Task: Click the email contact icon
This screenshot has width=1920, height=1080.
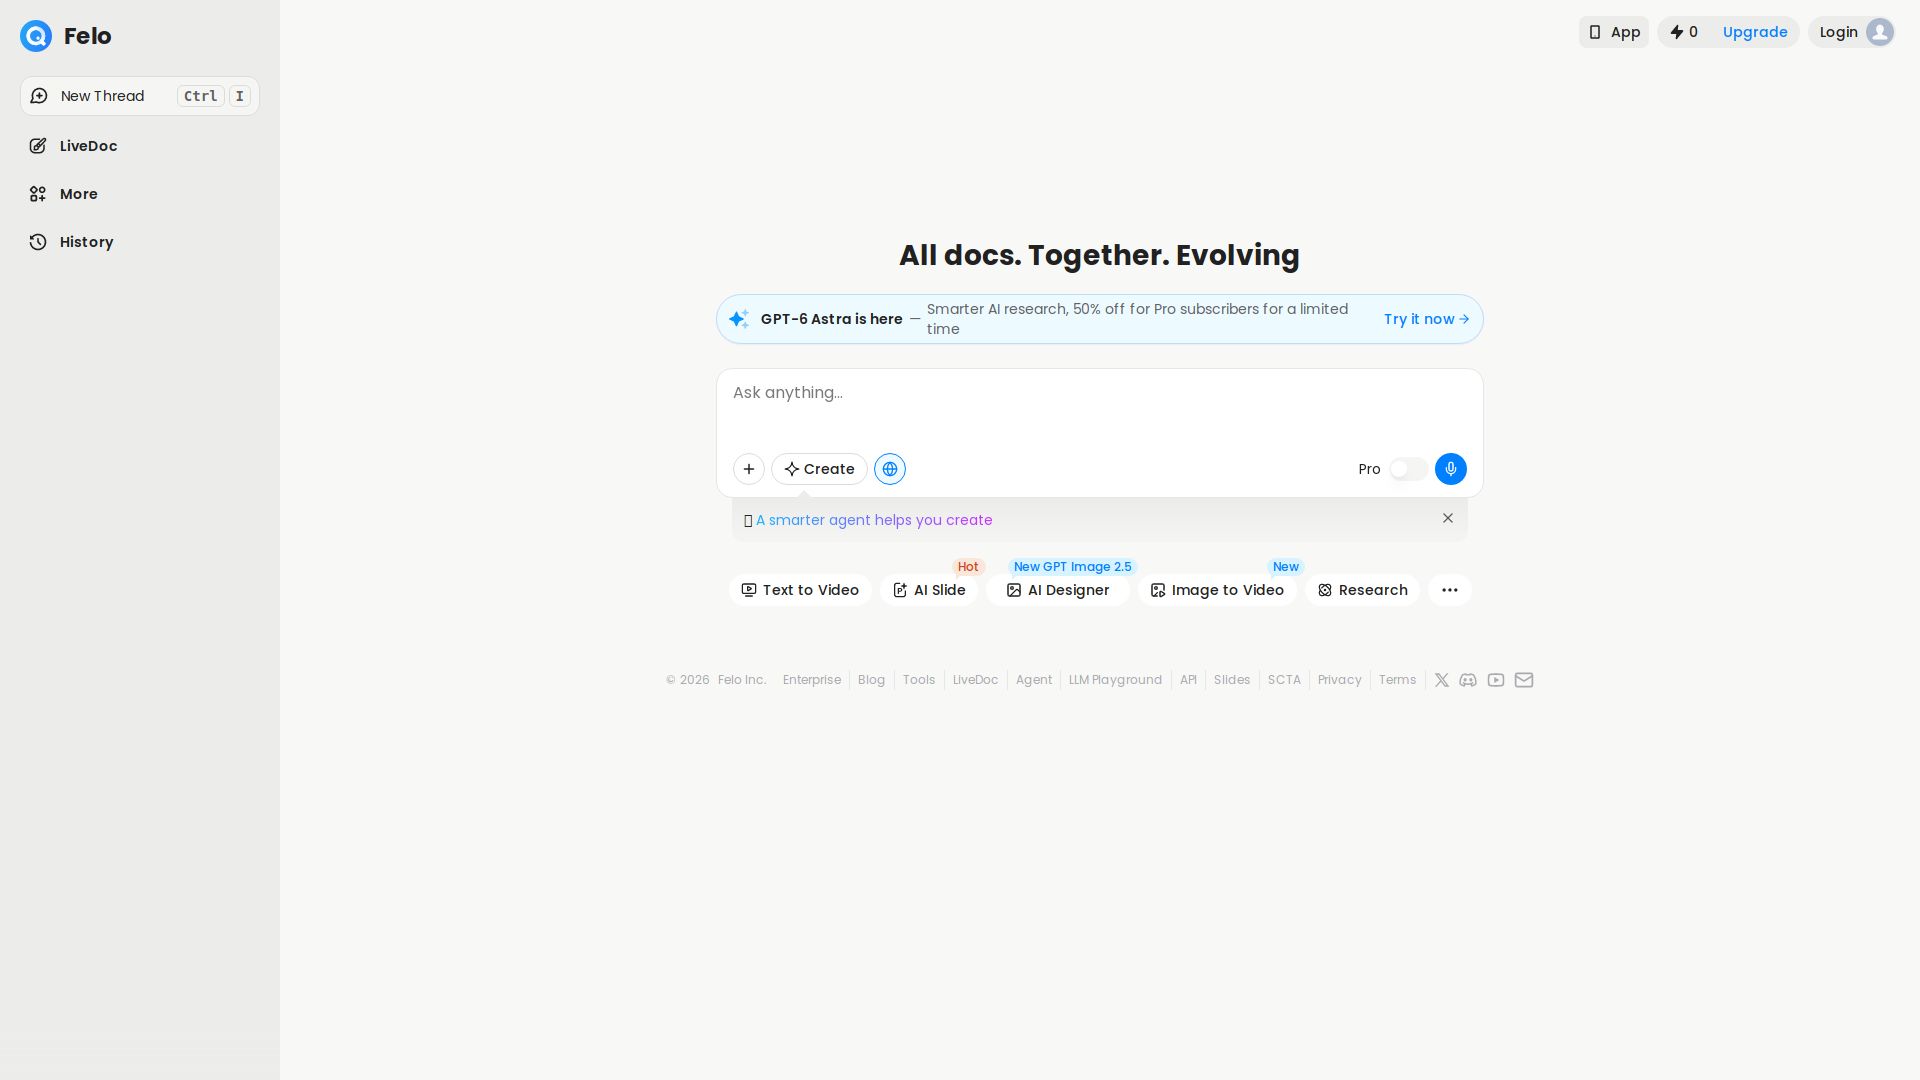Action: (x=1524, y=680)
